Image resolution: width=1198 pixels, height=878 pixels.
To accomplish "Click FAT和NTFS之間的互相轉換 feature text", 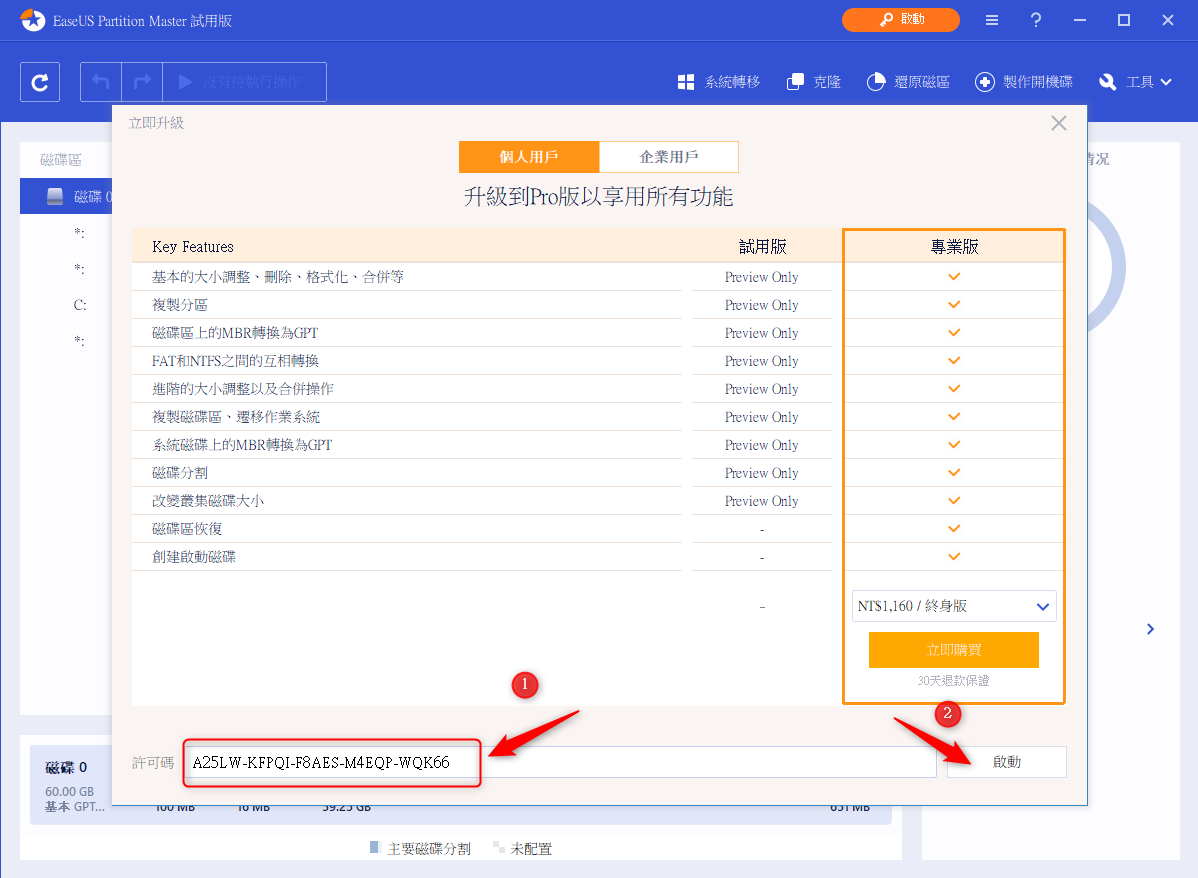I will [235, 361].
